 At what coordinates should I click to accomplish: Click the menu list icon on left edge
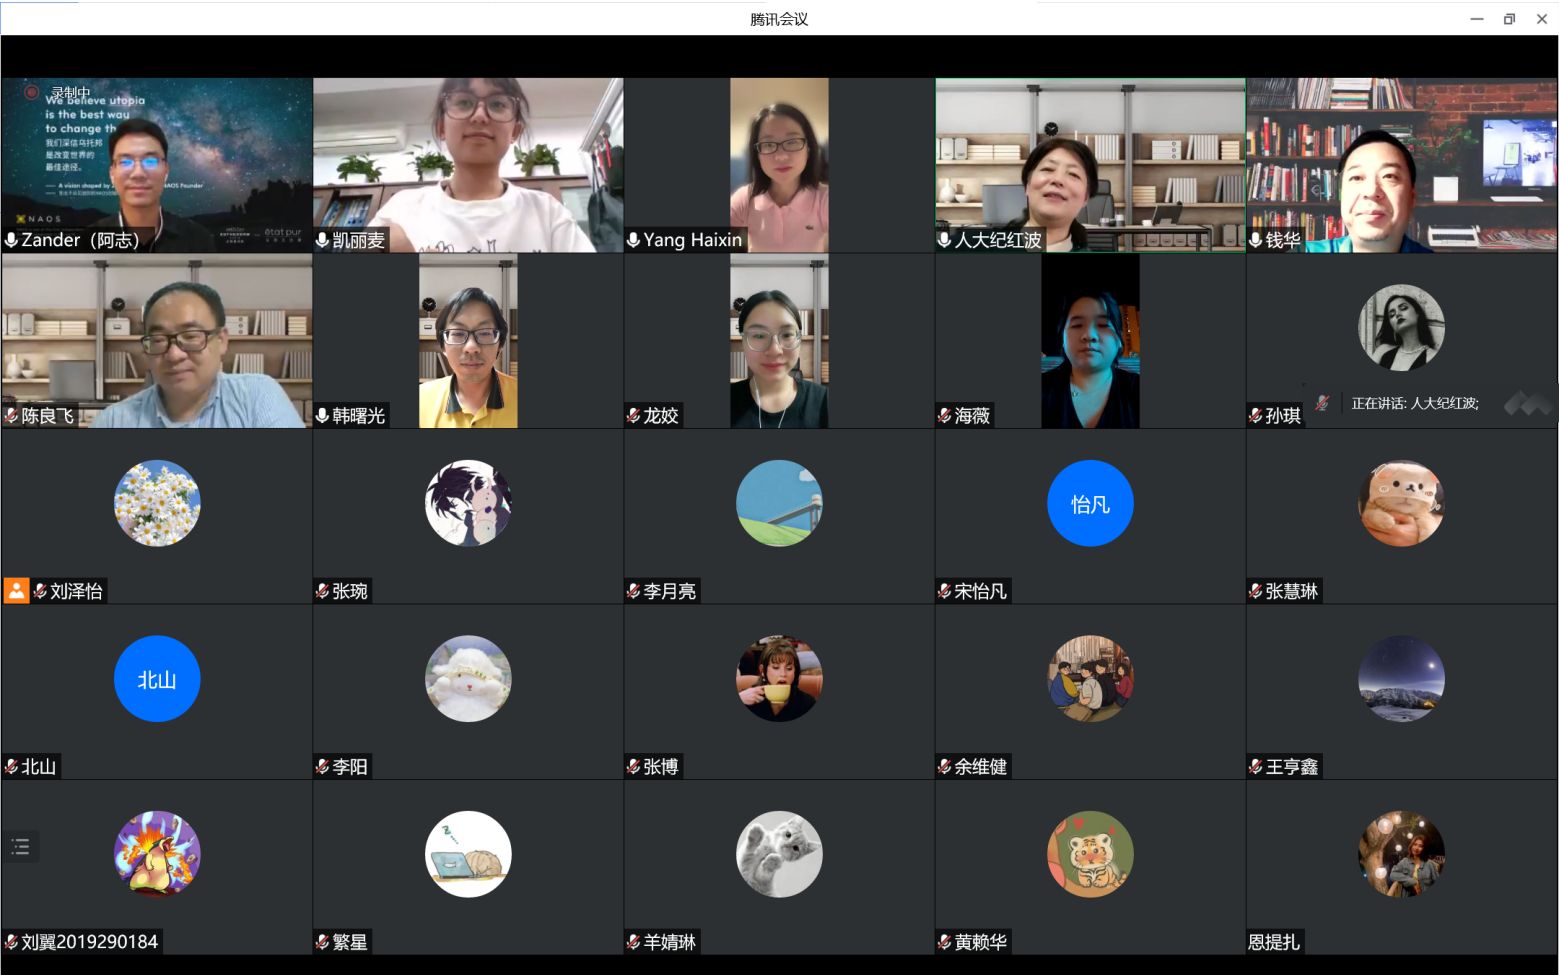coord(20,847)
